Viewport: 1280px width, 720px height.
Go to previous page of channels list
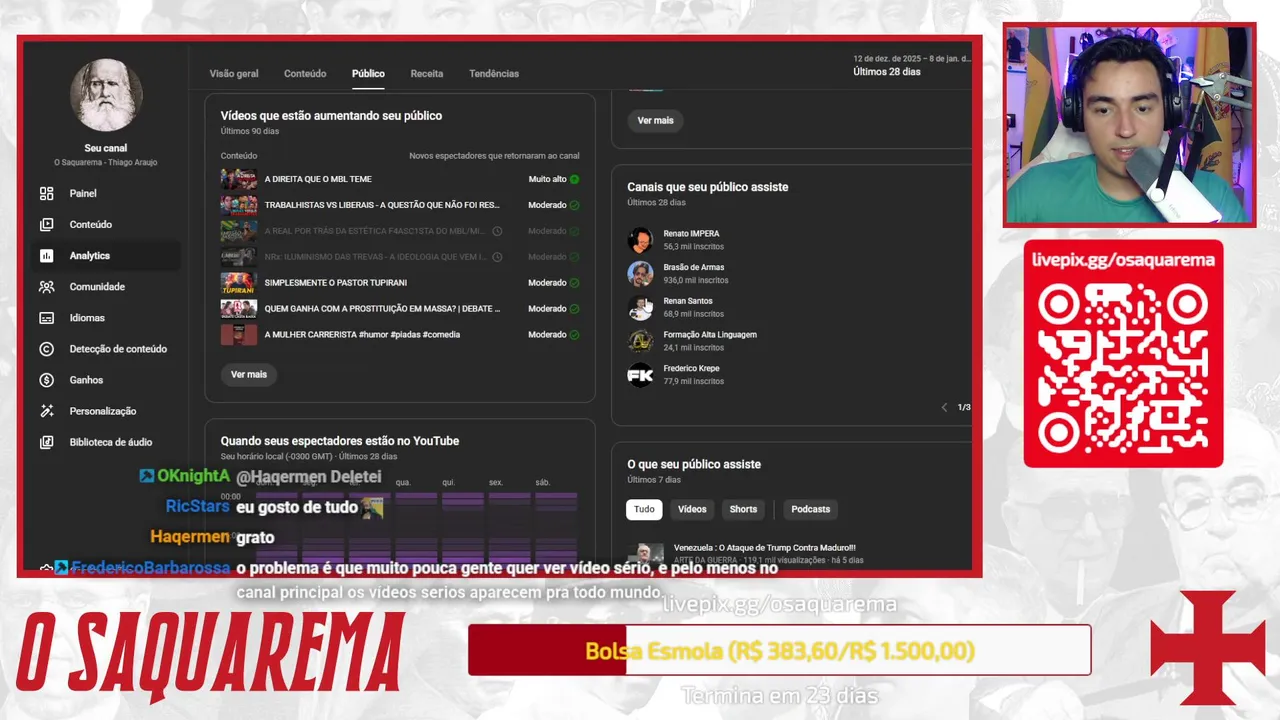(944, 407)
